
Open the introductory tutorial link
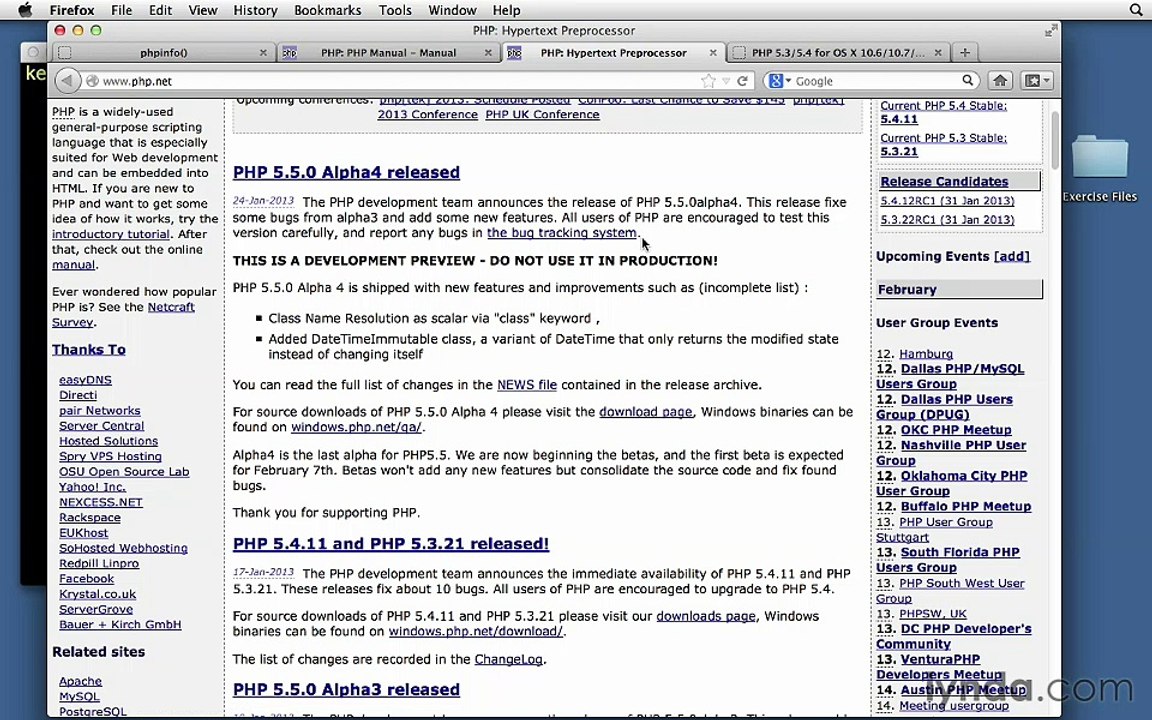111,234
